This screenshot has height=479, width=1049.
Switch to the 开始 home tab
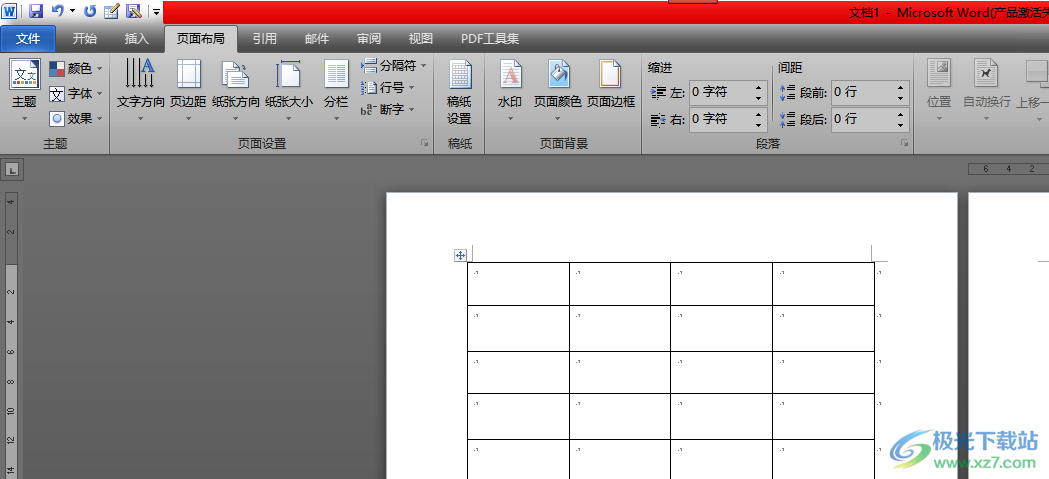(x=84, y=39)
